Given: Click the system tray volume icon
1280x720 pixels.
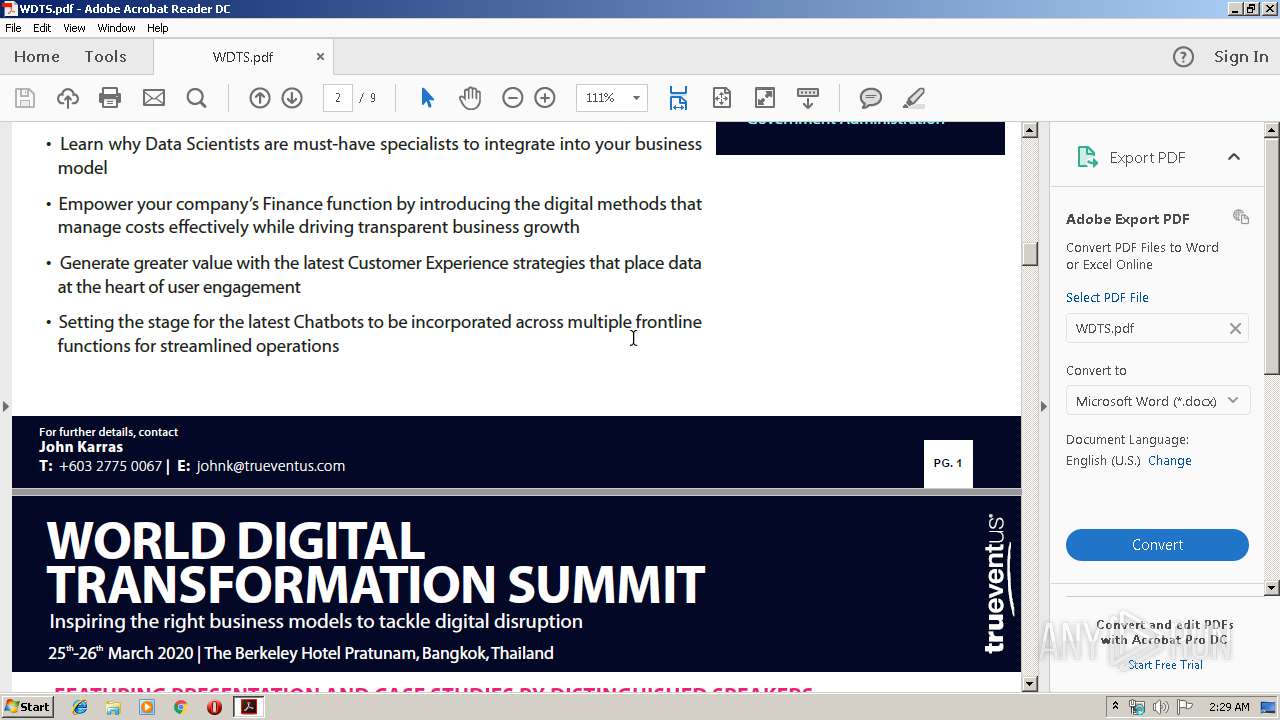Looking at the screenshot, I should [x=1160, y=707].
